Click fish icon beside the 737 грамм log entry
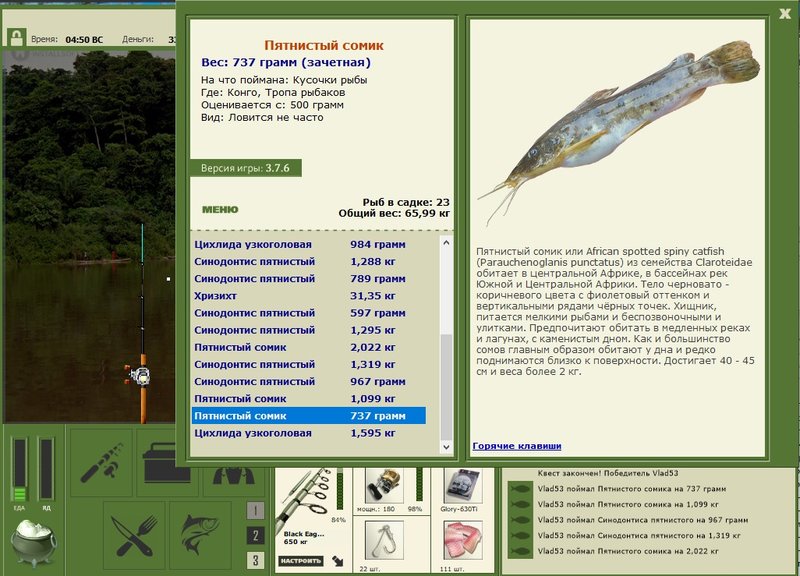Viewport: 800px width, 576px height. 520,489
